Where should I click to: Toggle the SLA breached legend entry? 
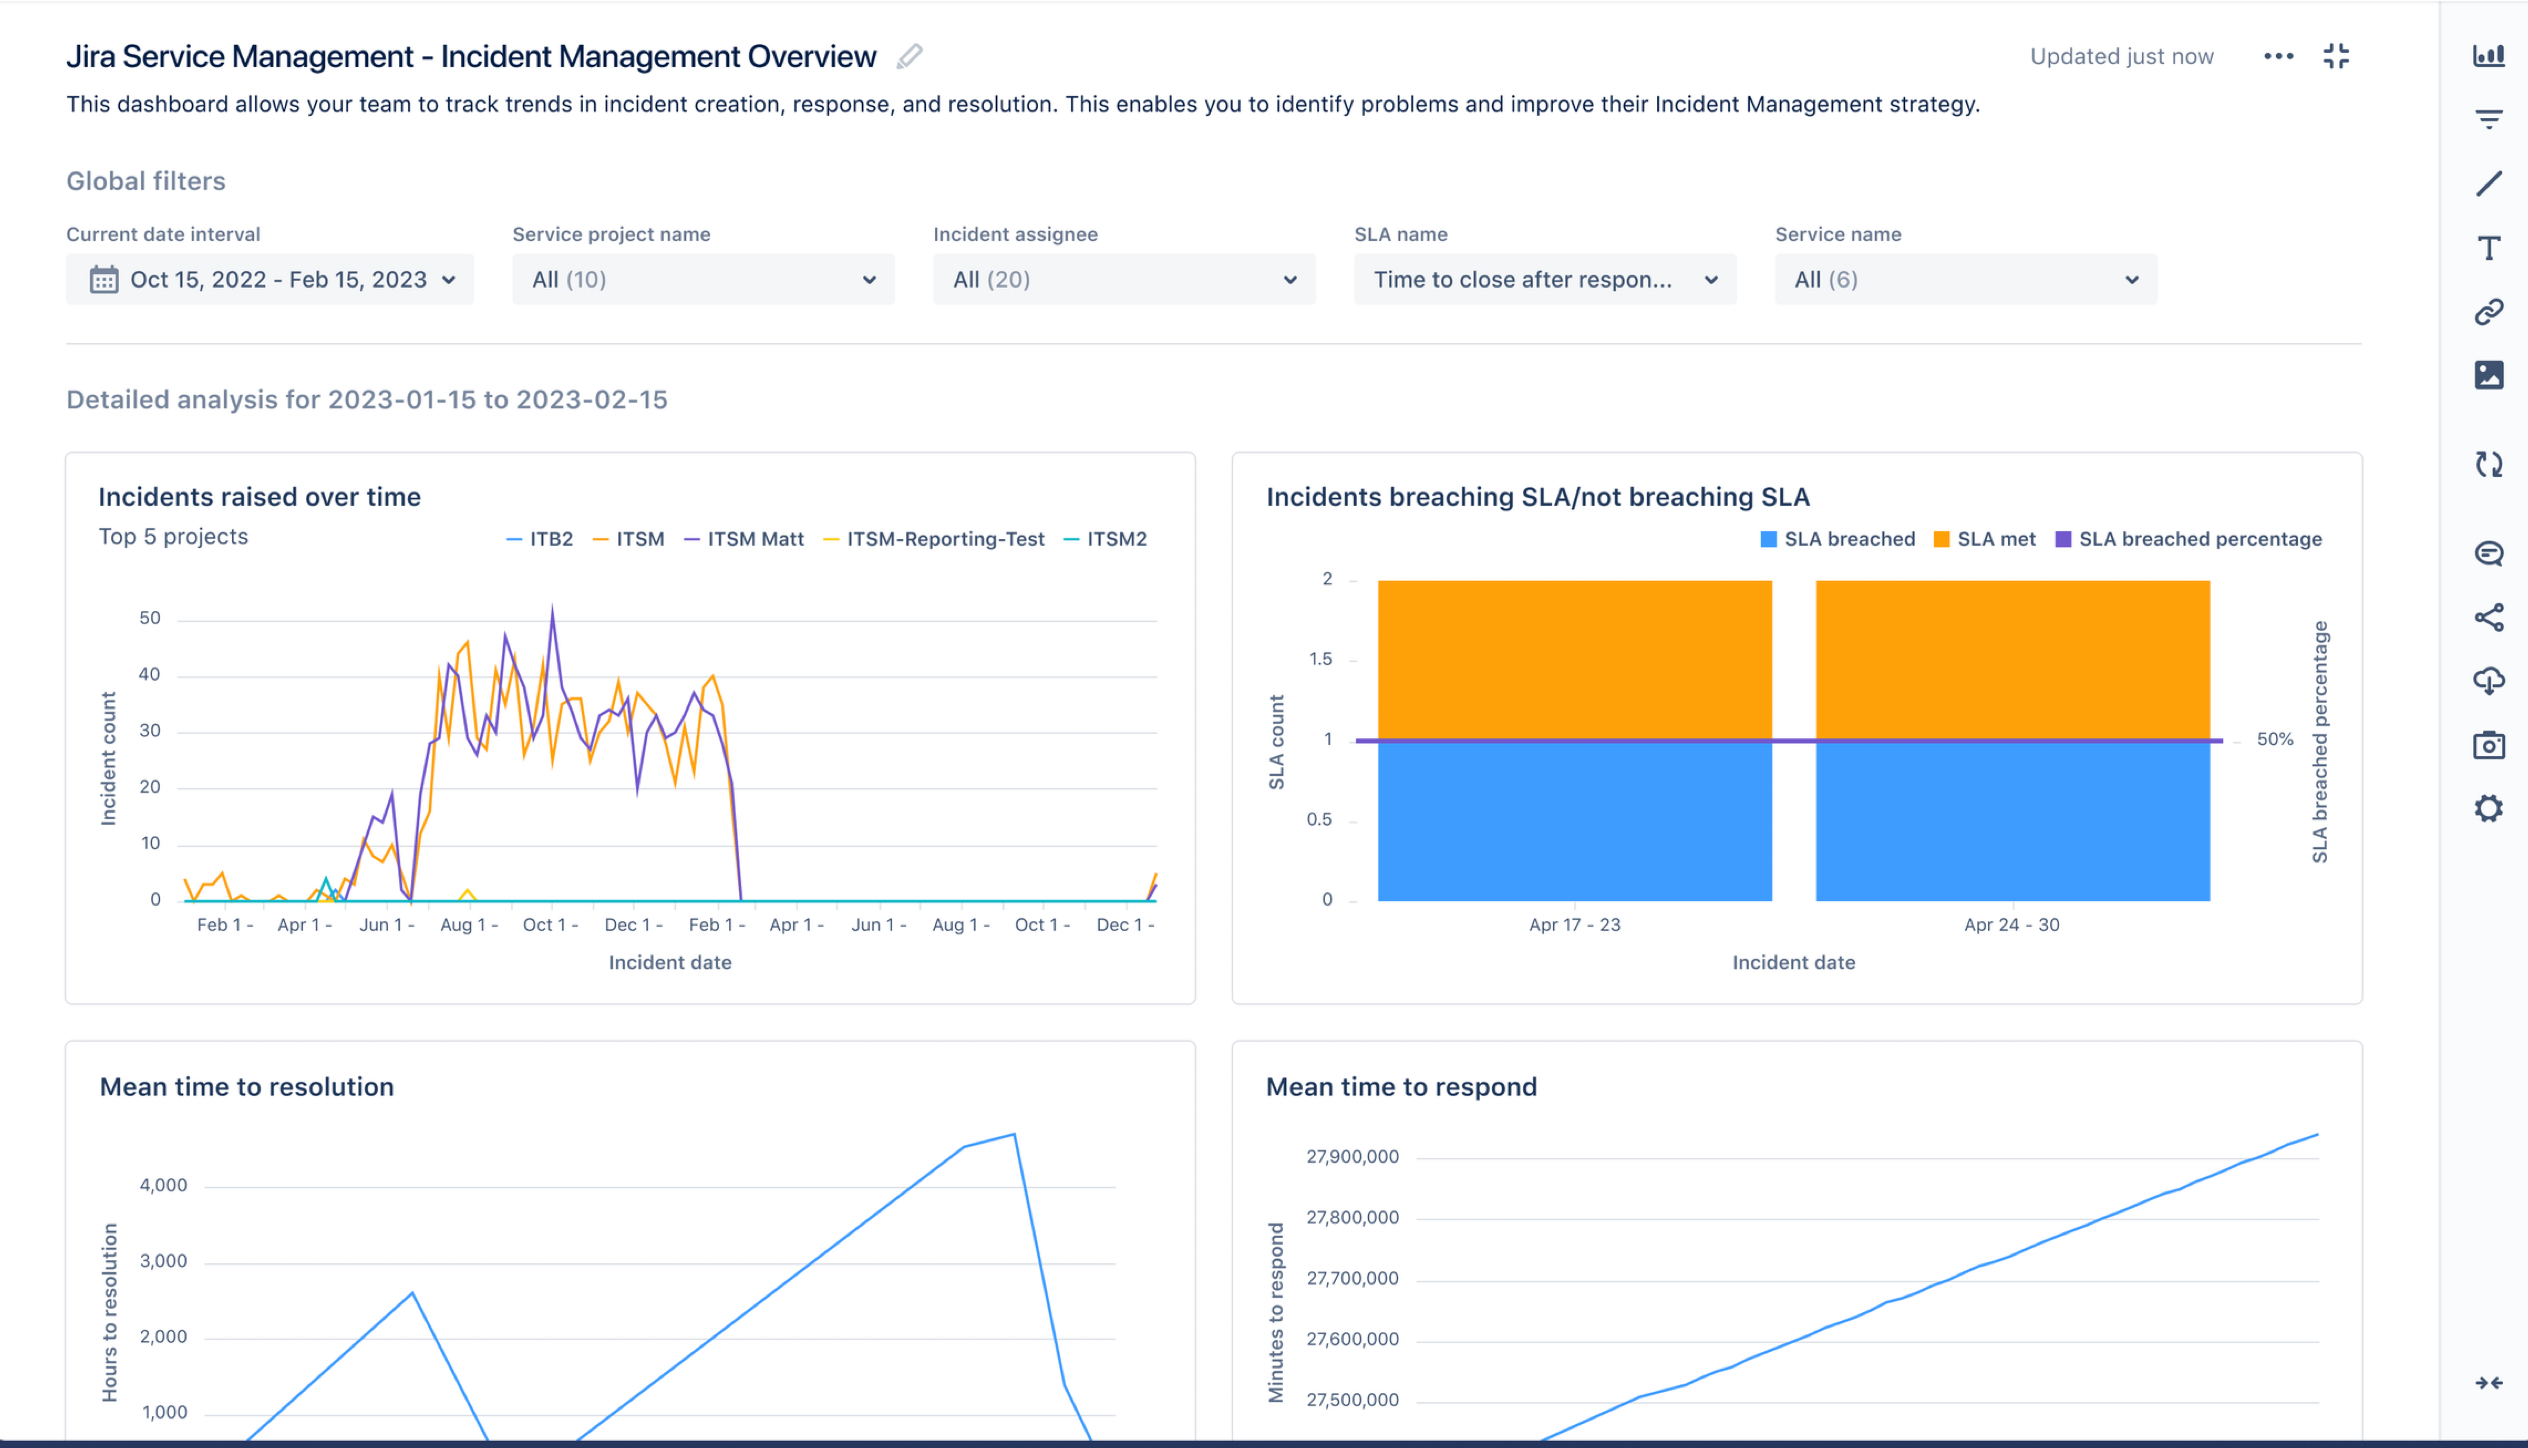click(x=1838, y=538)
